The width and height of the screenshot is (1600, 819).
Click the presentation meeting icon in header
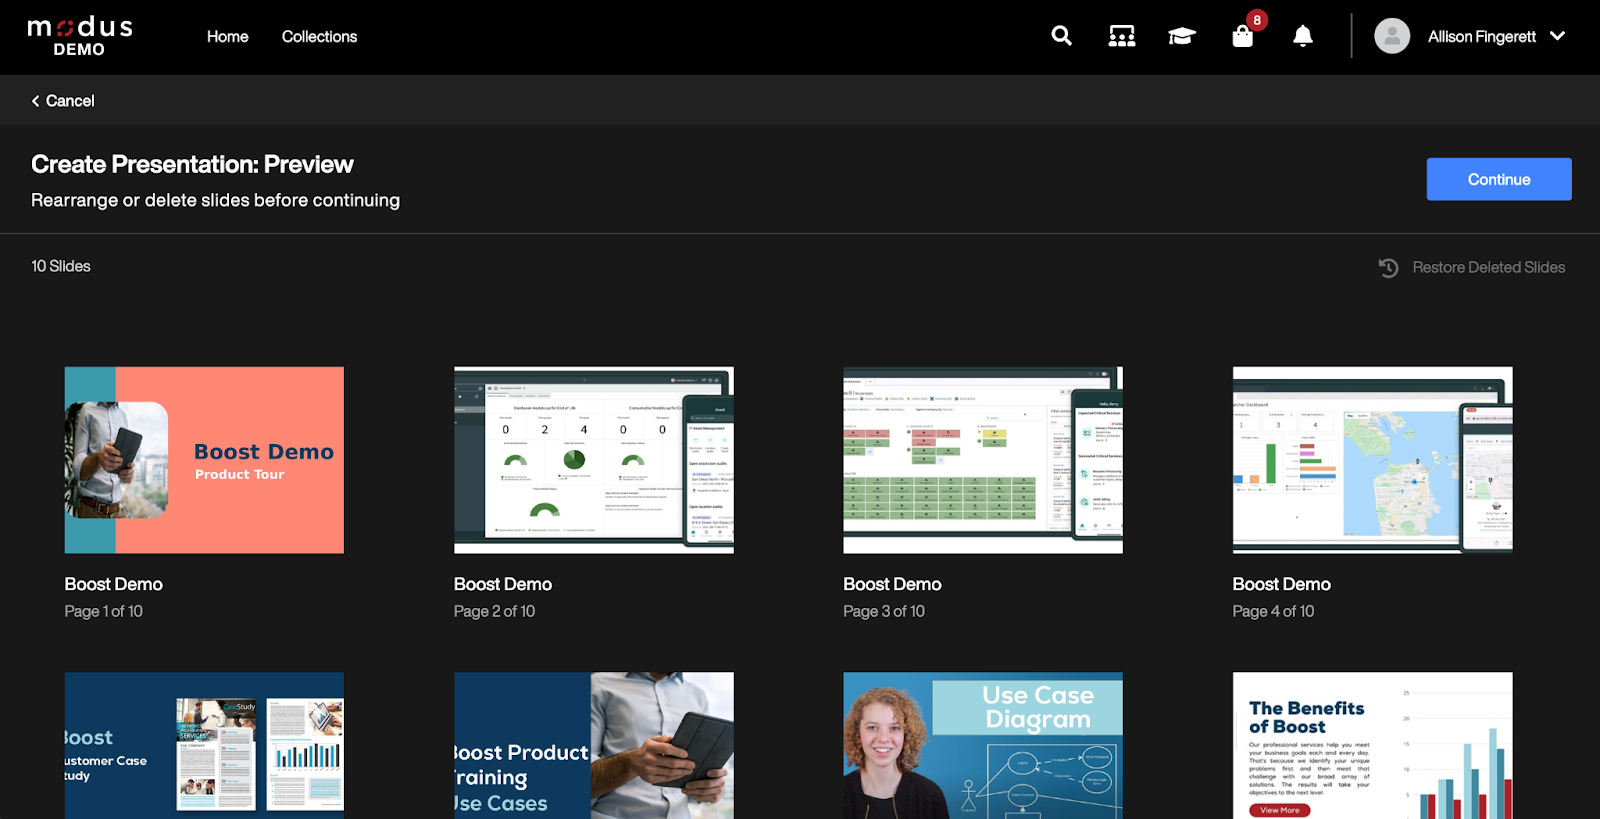[x=1121, y=37]
